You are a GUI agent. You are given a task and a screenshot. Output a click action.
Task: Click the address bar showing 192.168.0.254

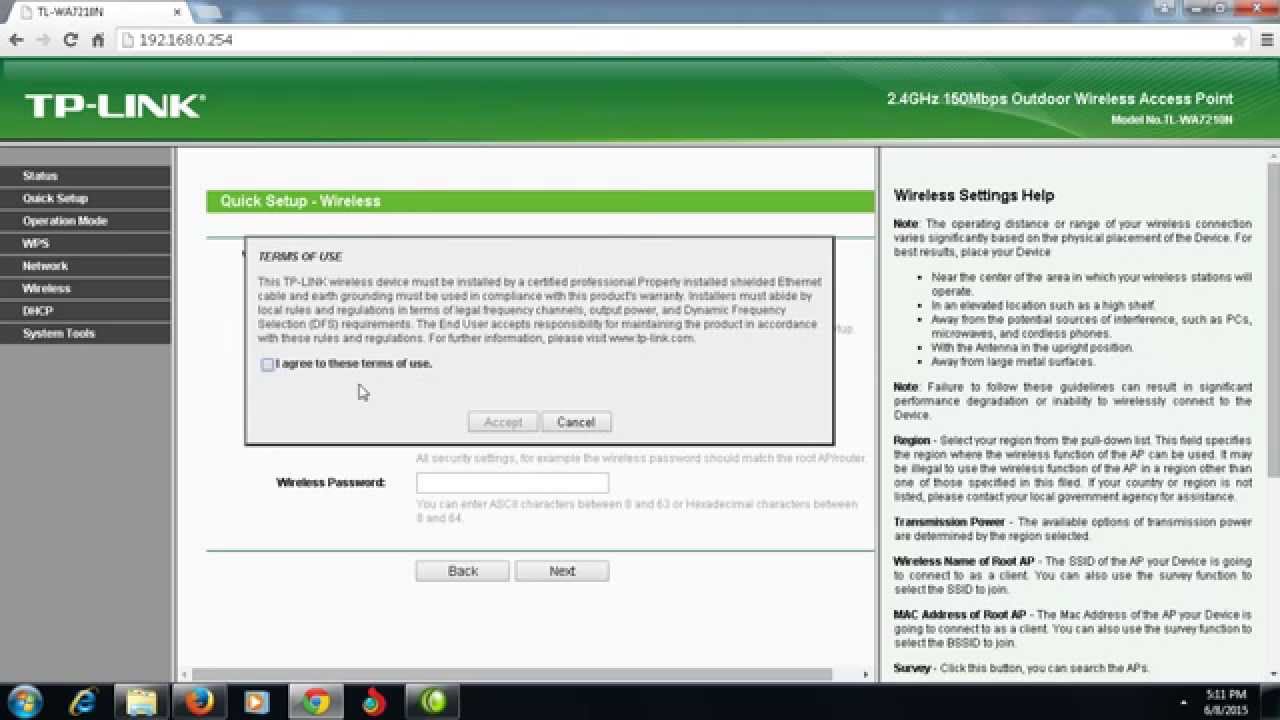(670, 40)
